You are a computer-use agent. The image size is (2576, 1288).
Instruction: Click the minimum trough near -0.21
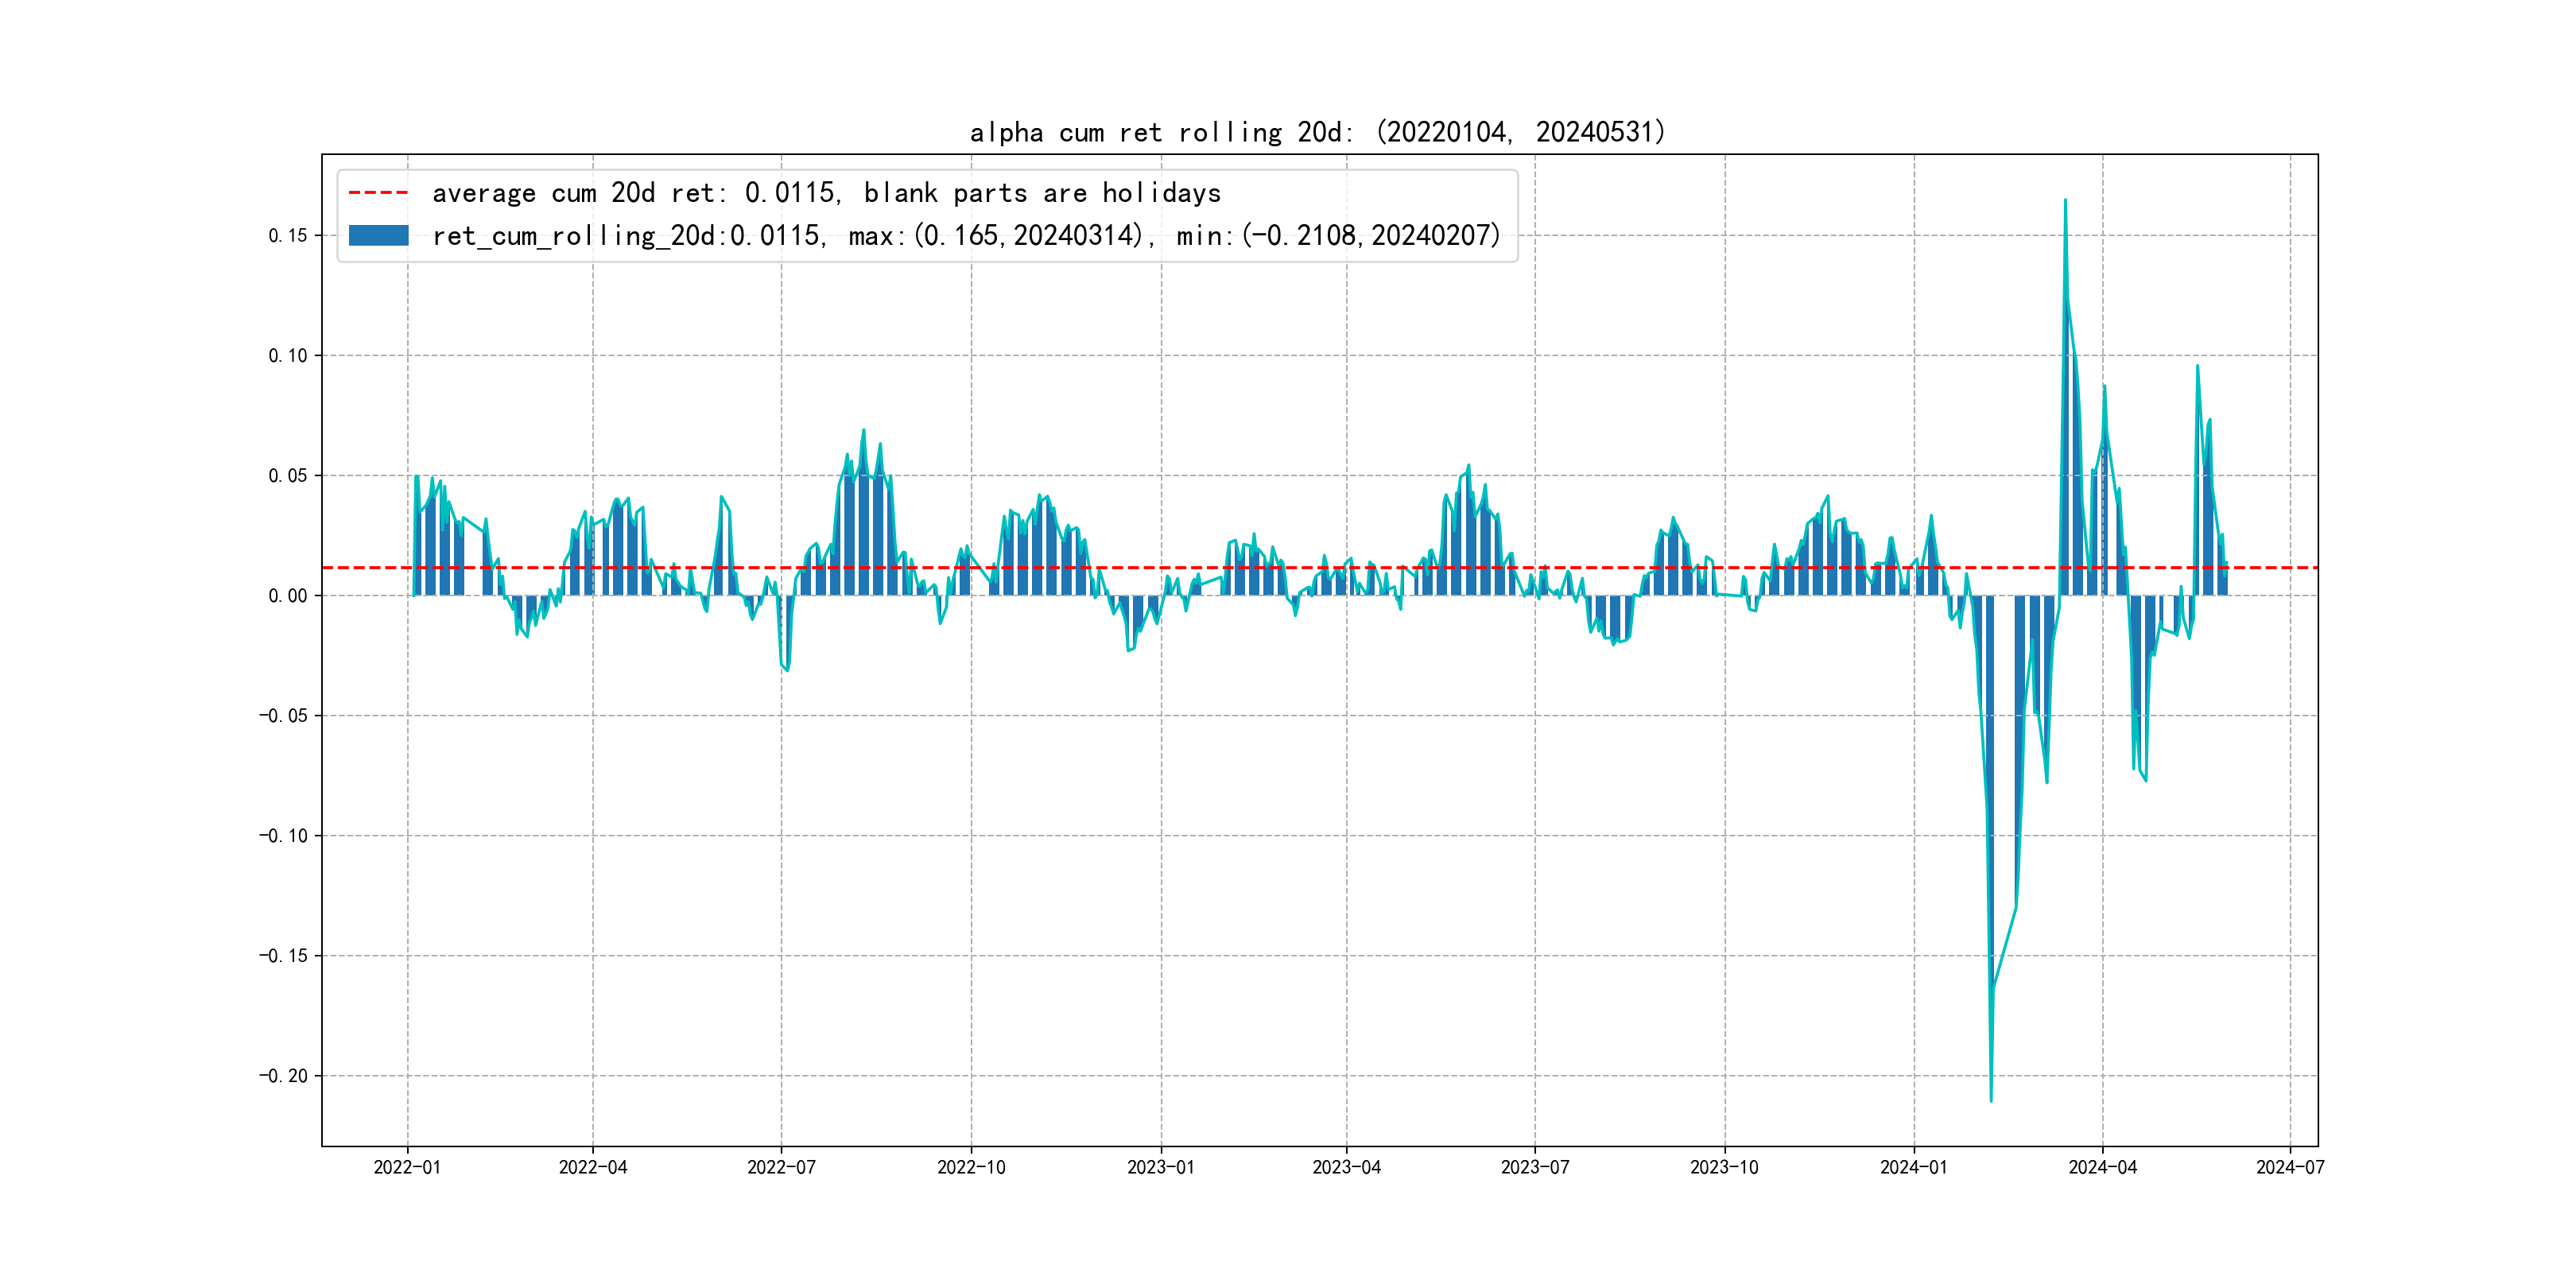pyautogui.click(x=1991, y=1100)
